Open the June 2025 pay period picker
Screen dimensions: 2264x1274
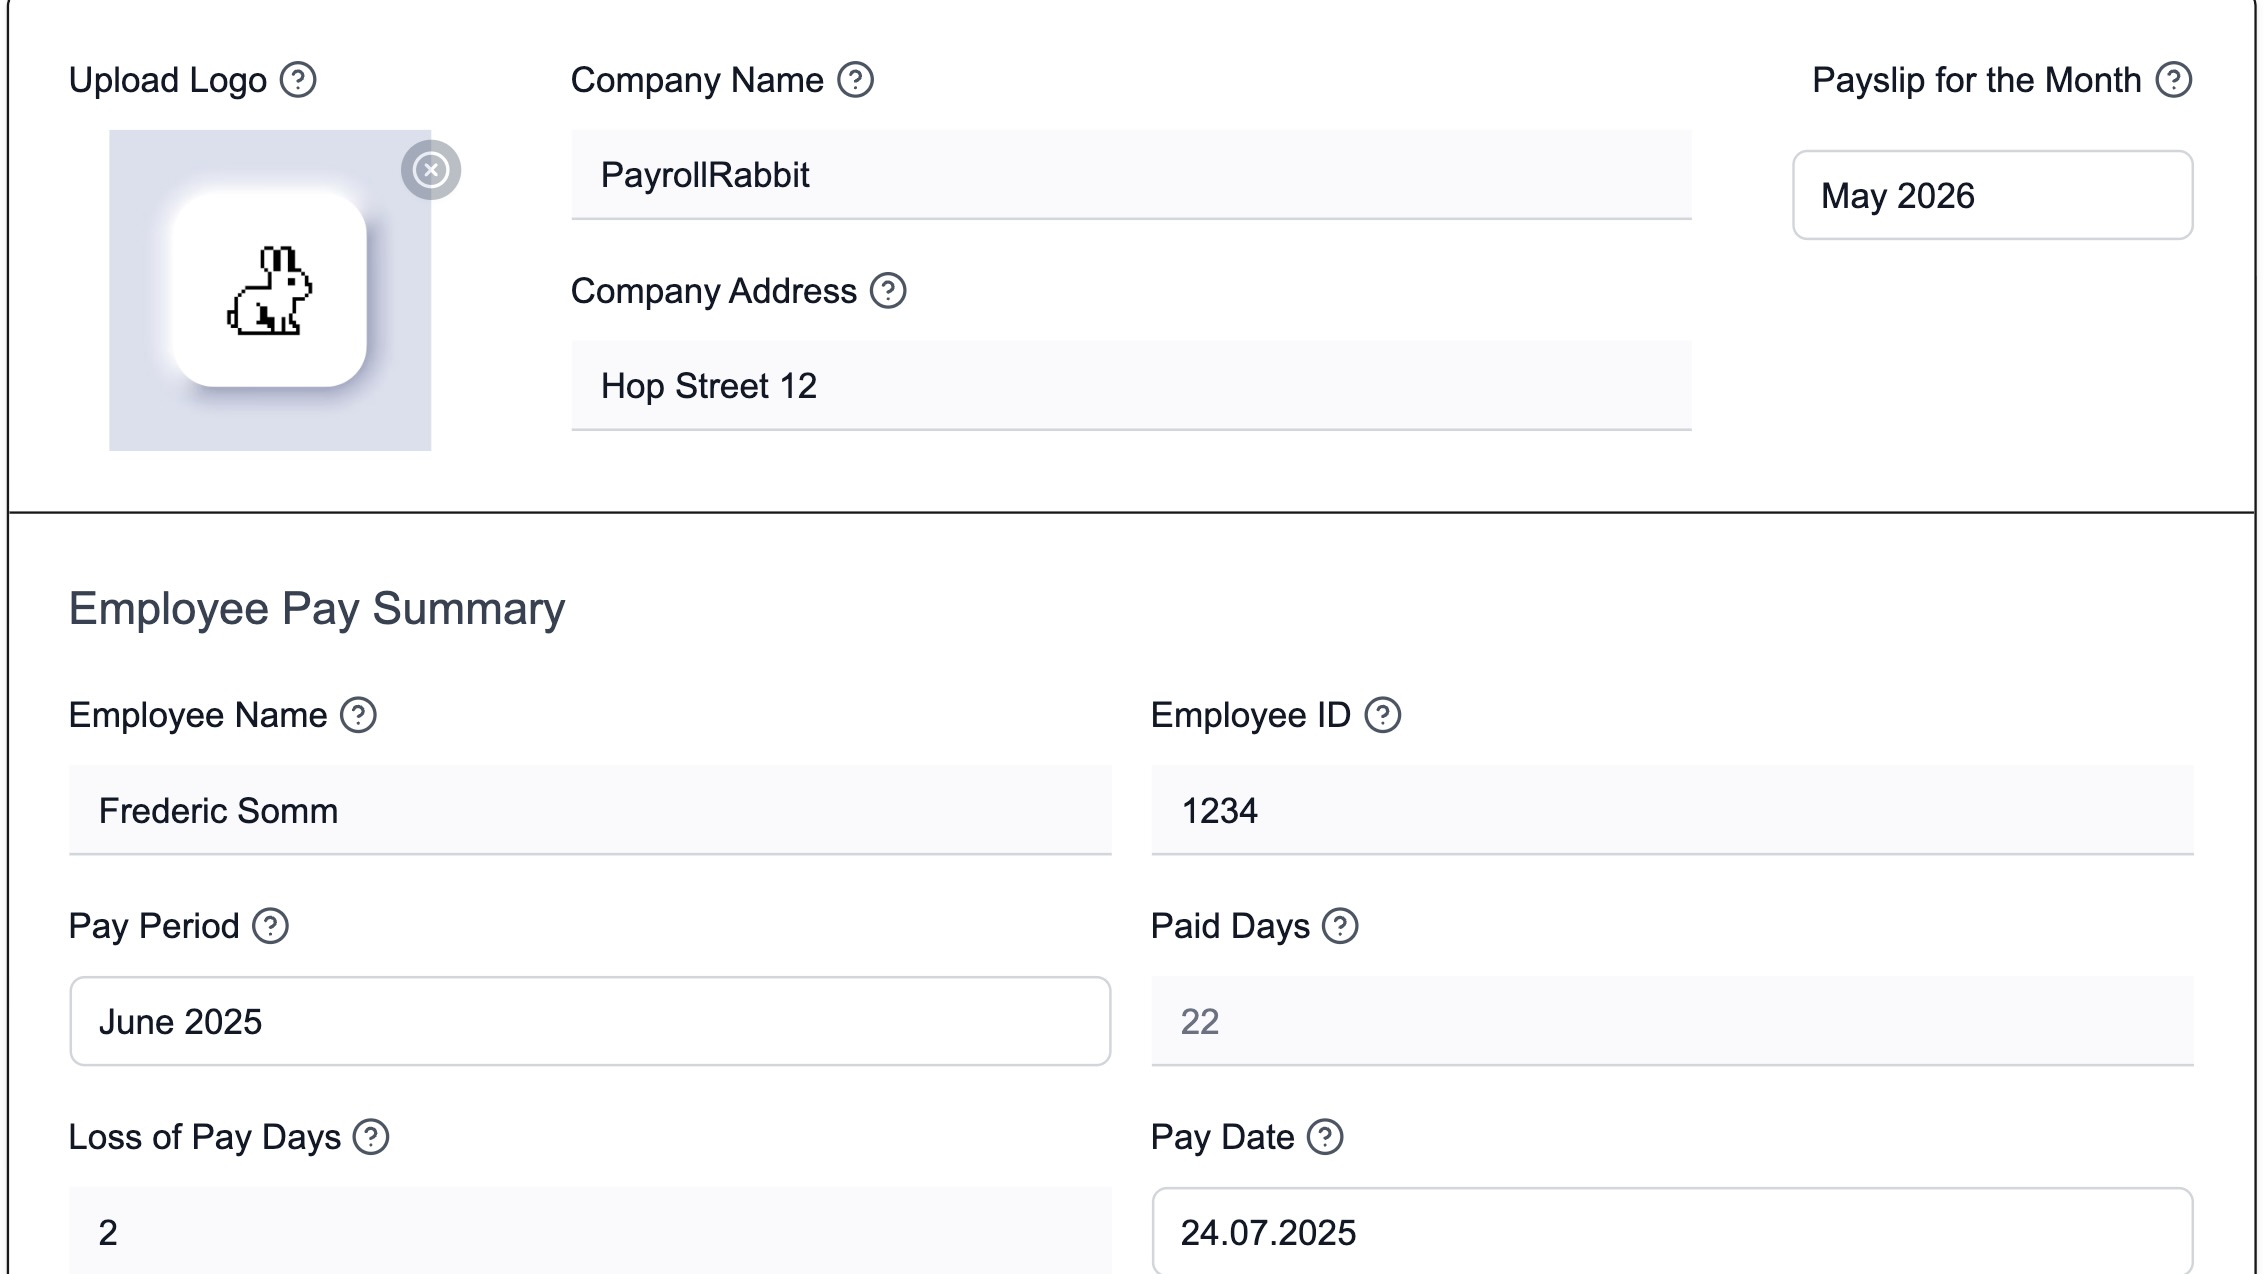coord(588,1021)
